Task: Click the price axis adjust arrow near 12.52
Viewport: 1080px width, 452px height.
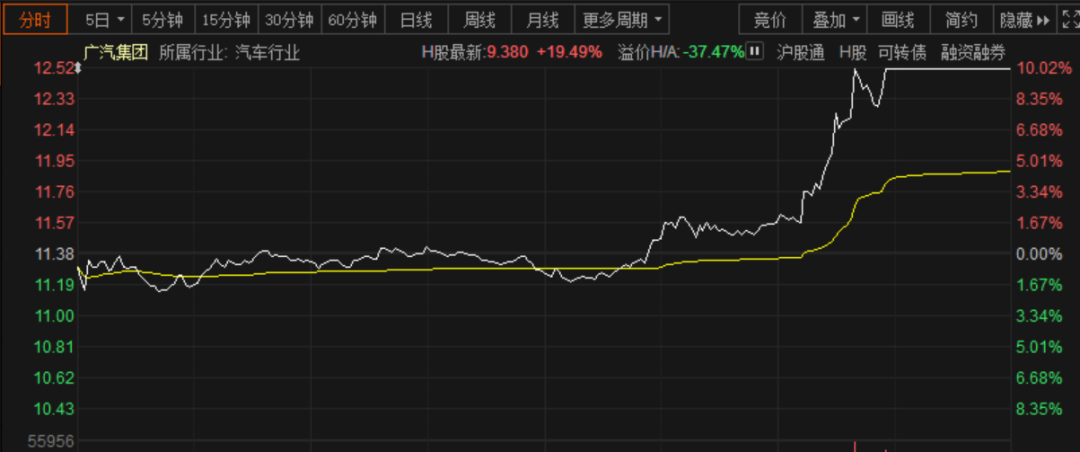Action: (x=79, y=68)
